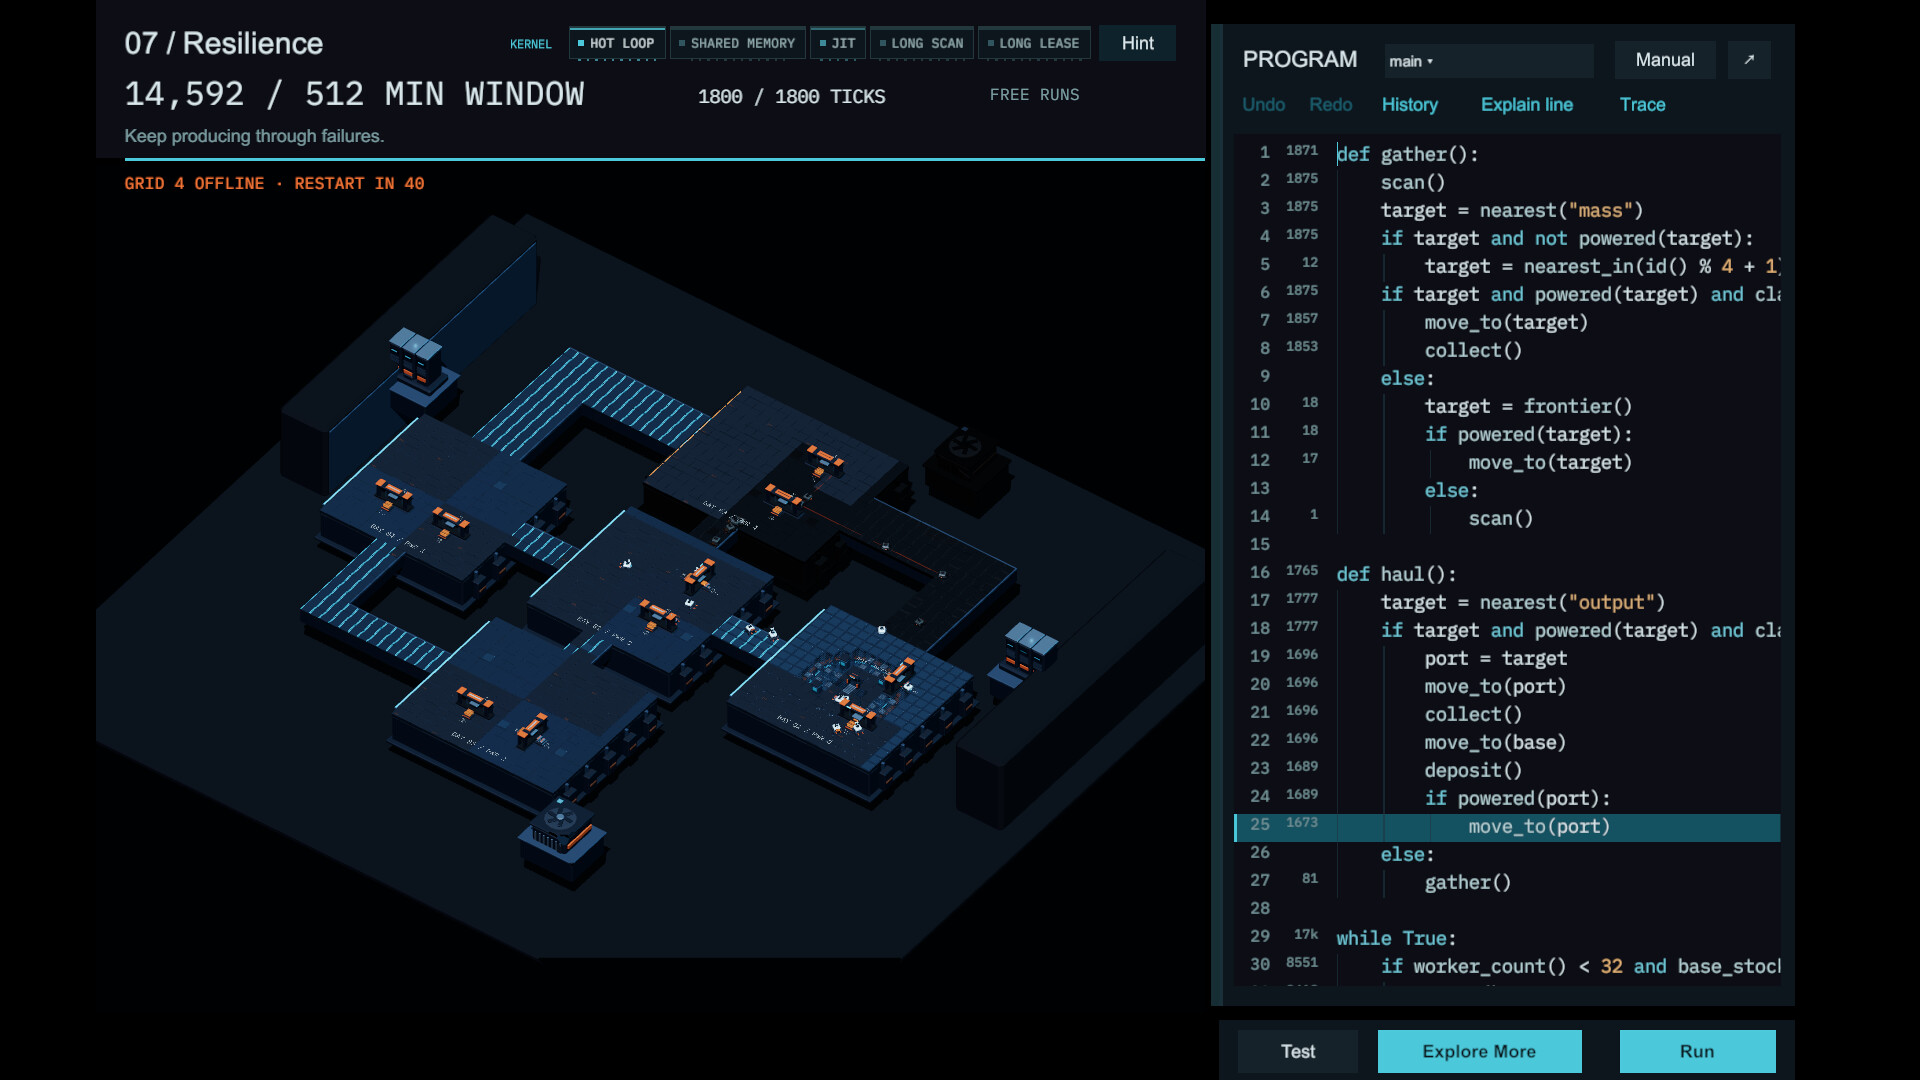The image size is (1920, 1080).
Task: Toggle the LONG SCAN kernel option
Action: tap(922, 43)
